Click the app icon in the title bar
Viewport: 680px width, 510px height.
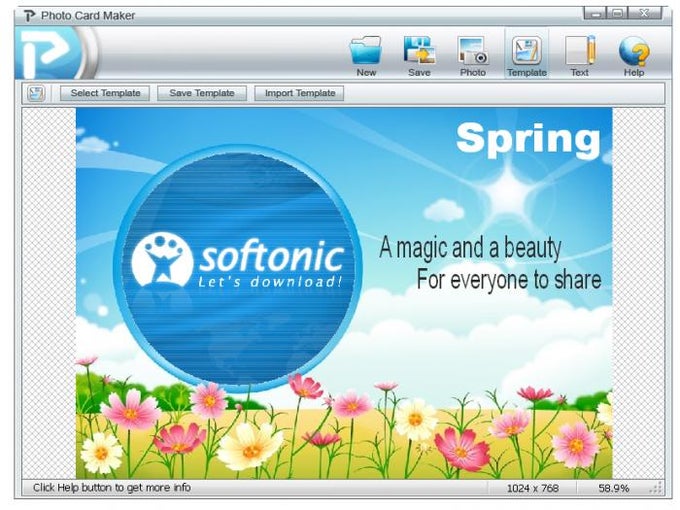[x=29, y=16]
